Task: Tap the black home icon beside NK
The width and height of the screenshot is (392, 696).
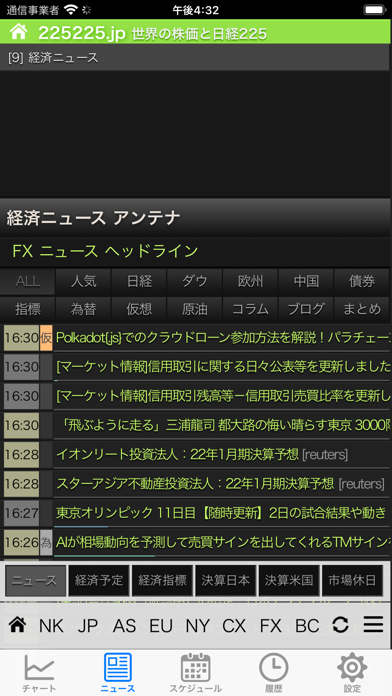Action: pos(17,625)
